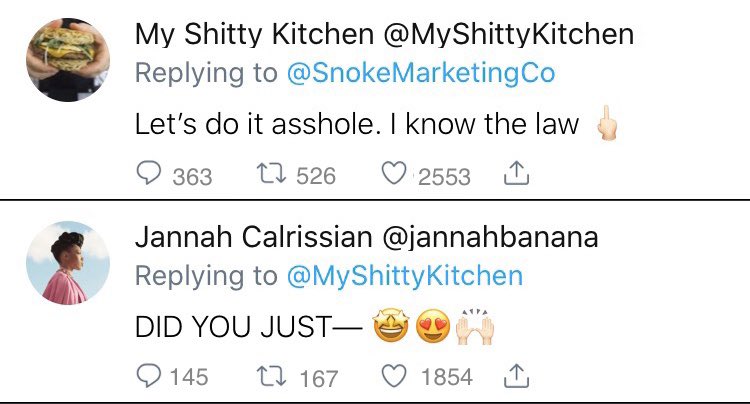Retweet the My Shitty Kitchen tweet
This screenshot has width=750, height=404.
[x=271, y=174]
